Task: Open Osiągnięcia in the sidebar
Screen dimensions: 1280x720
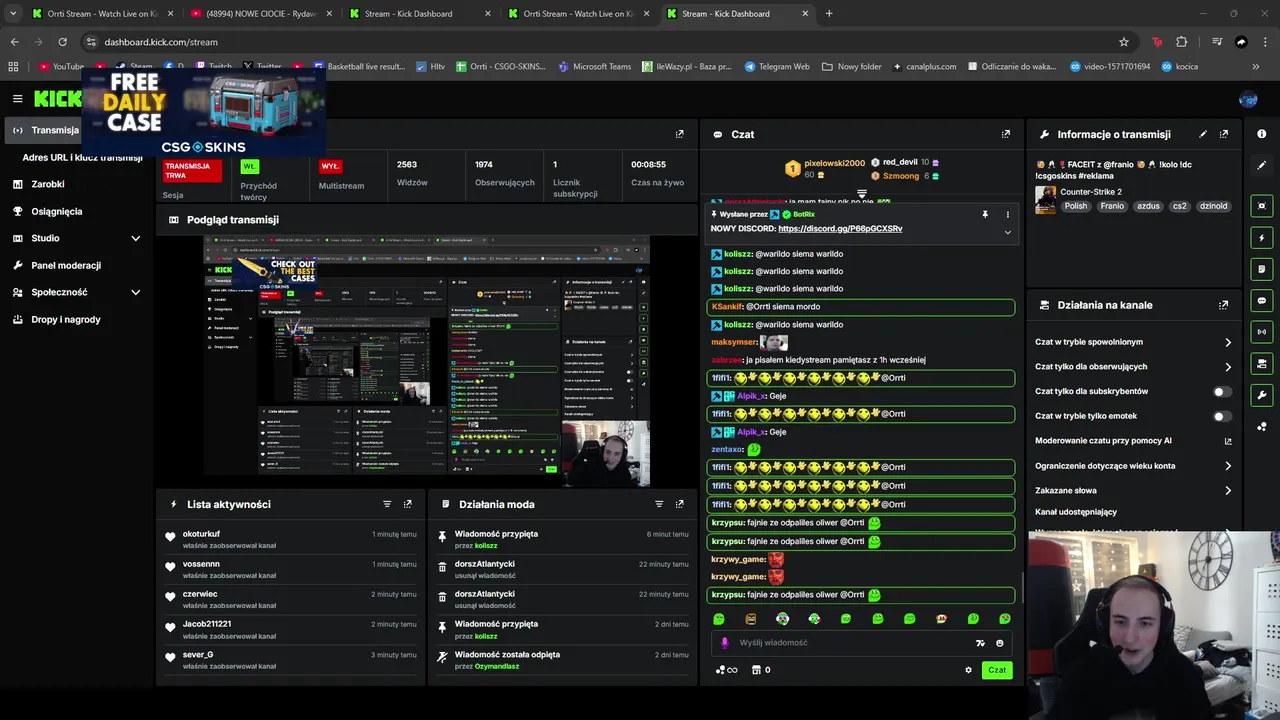Action: (x=56, y=211)
